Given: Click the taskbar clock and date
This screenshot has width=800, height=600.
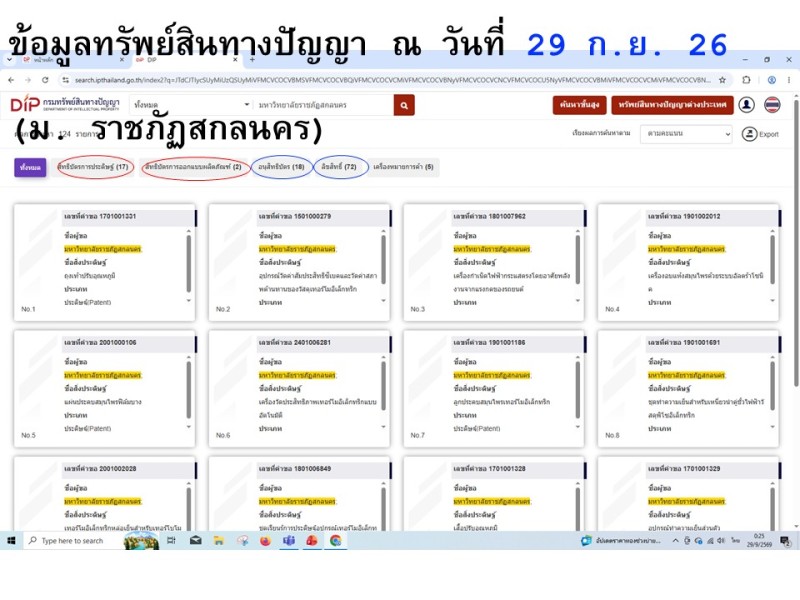Looking at the screenshot, I should 759,540.
